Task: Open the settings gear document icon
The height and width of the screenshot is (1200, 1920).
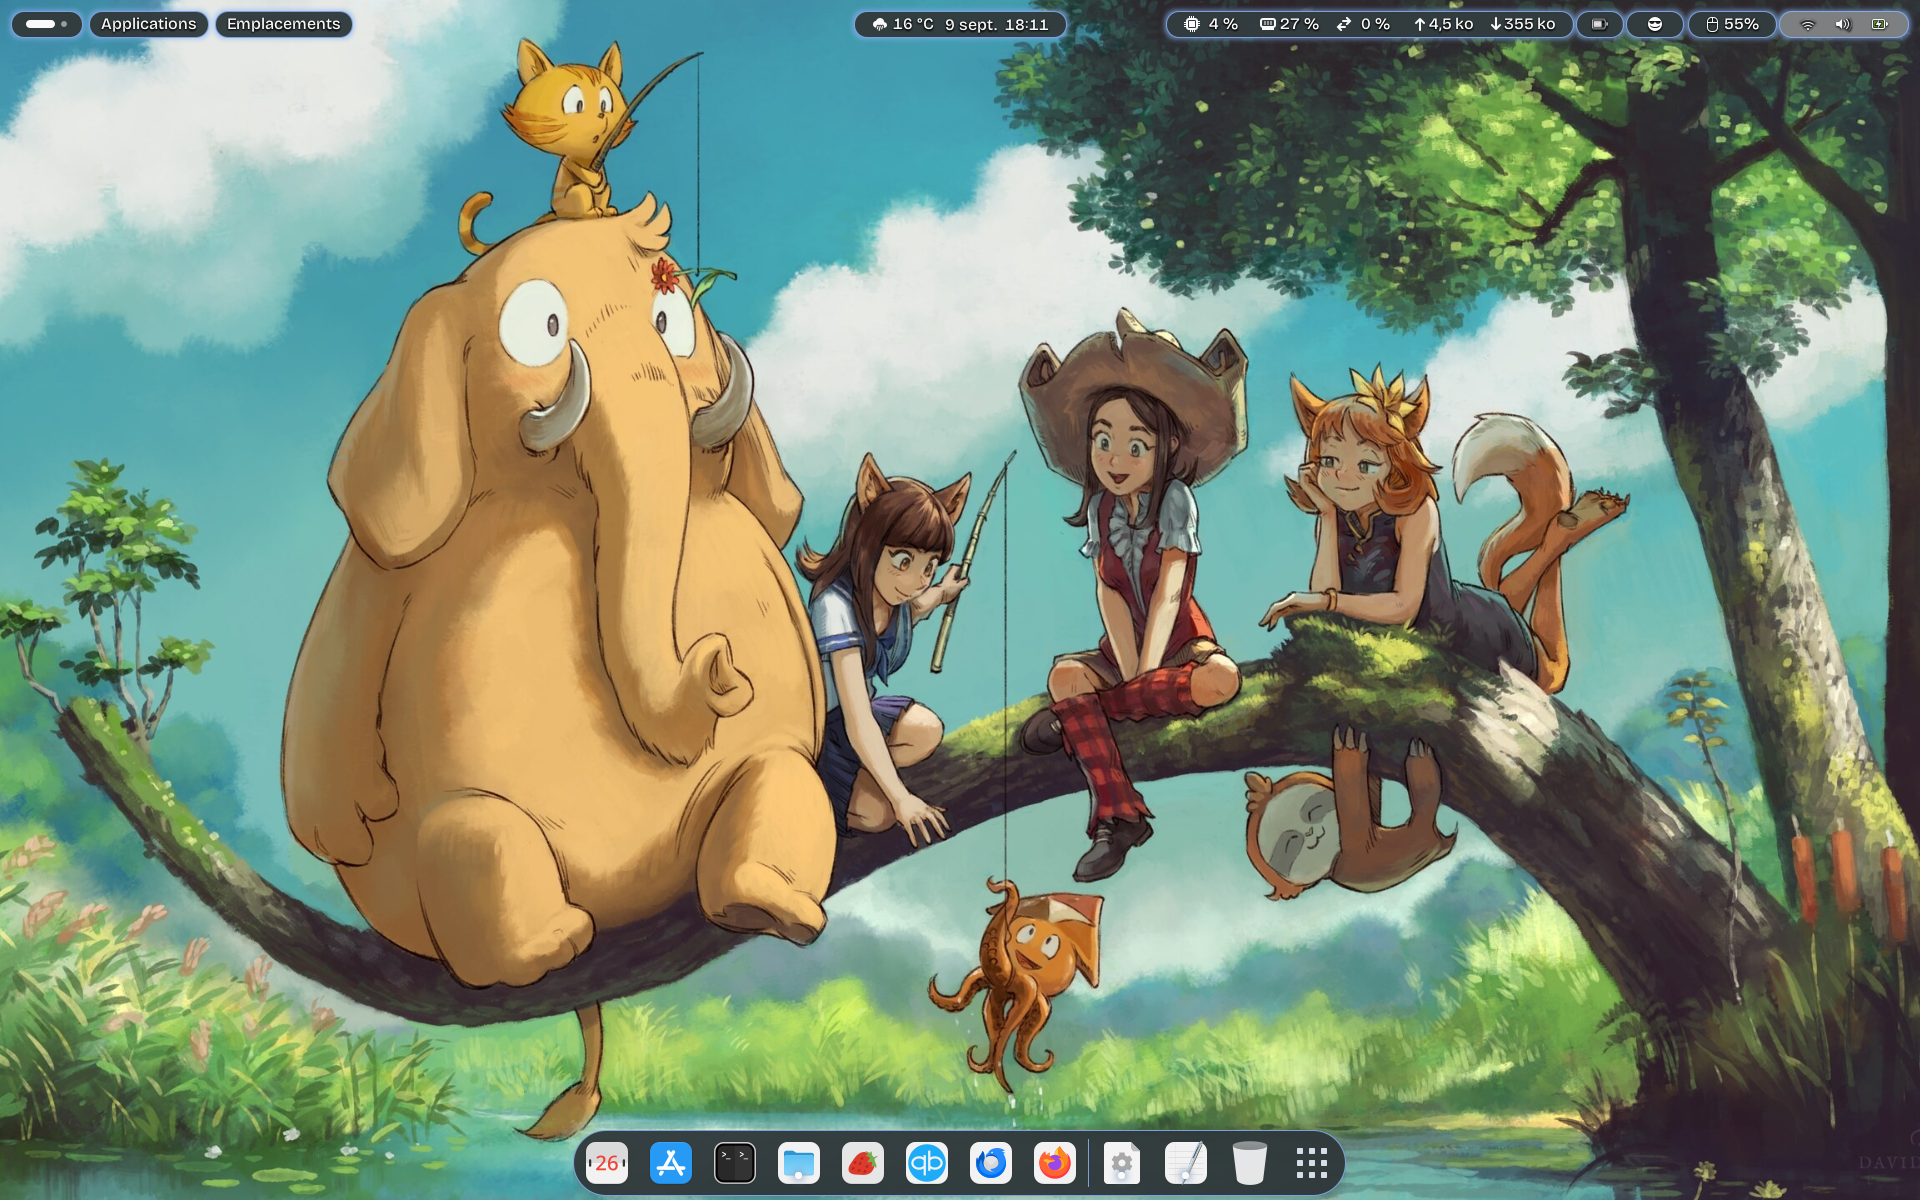Action: pos(1122,1163)
